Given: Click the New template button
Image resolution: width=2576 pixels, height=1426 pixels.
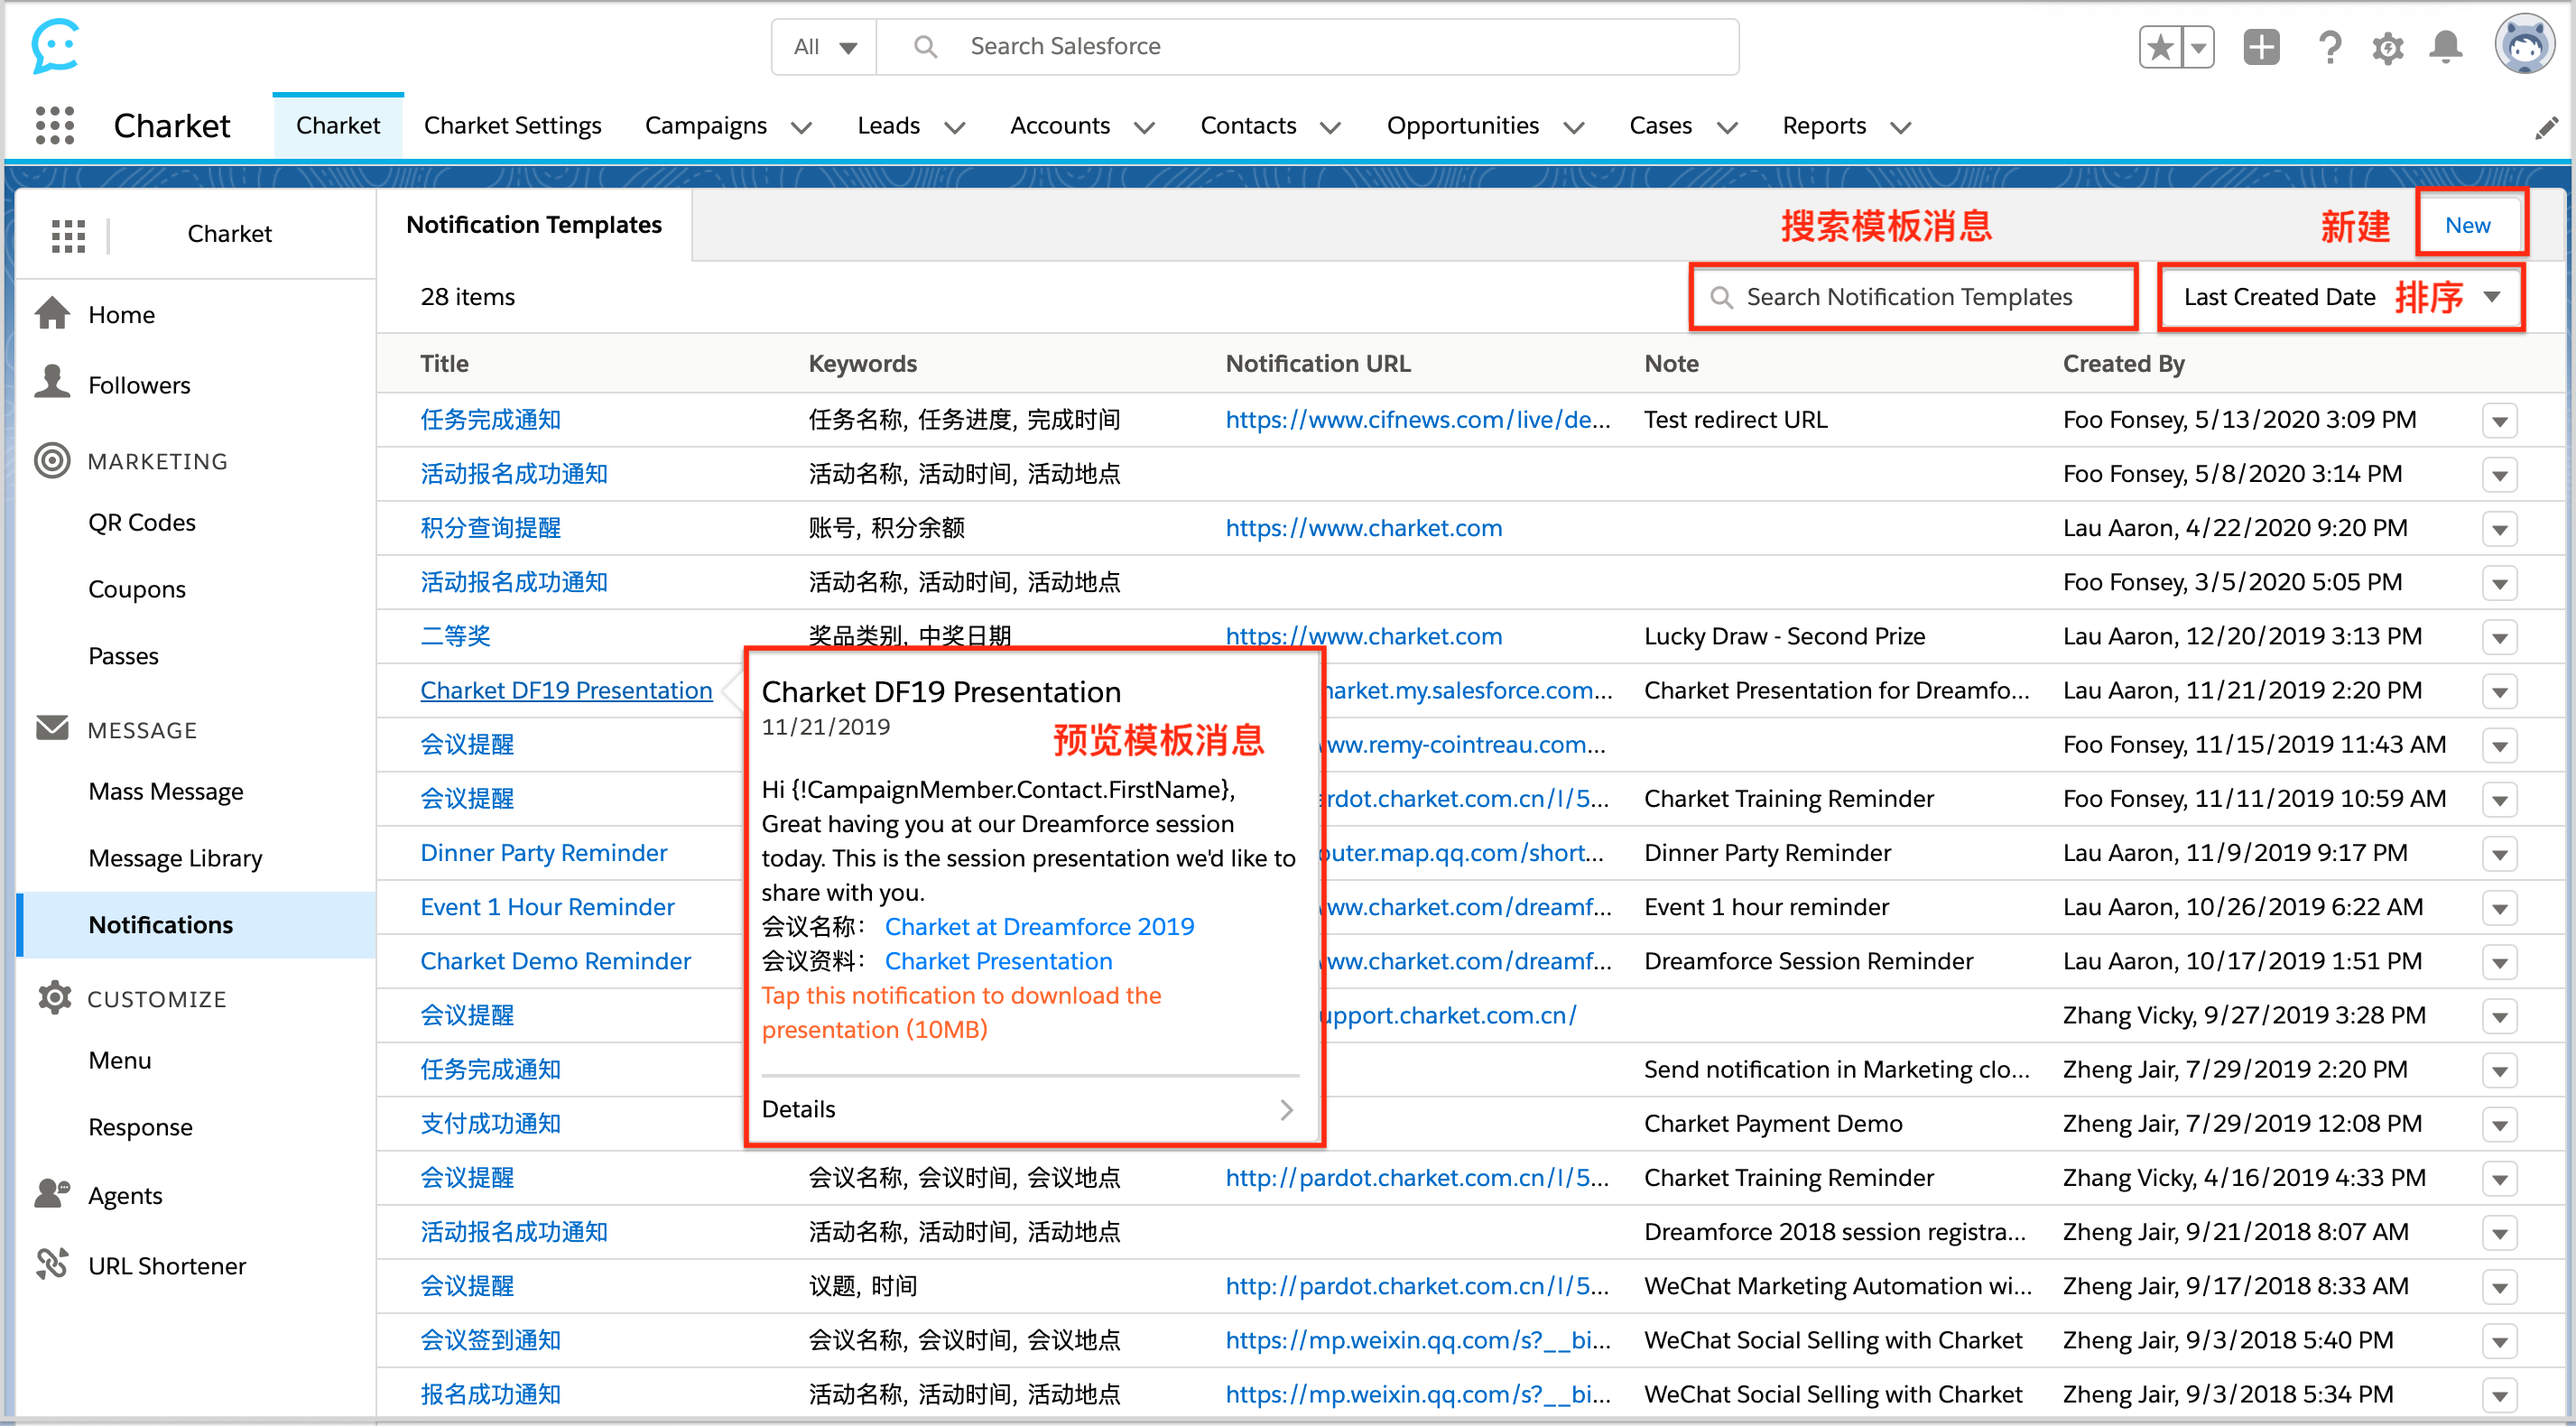Looking at the screenshot, I should (x=2467, y=225).
